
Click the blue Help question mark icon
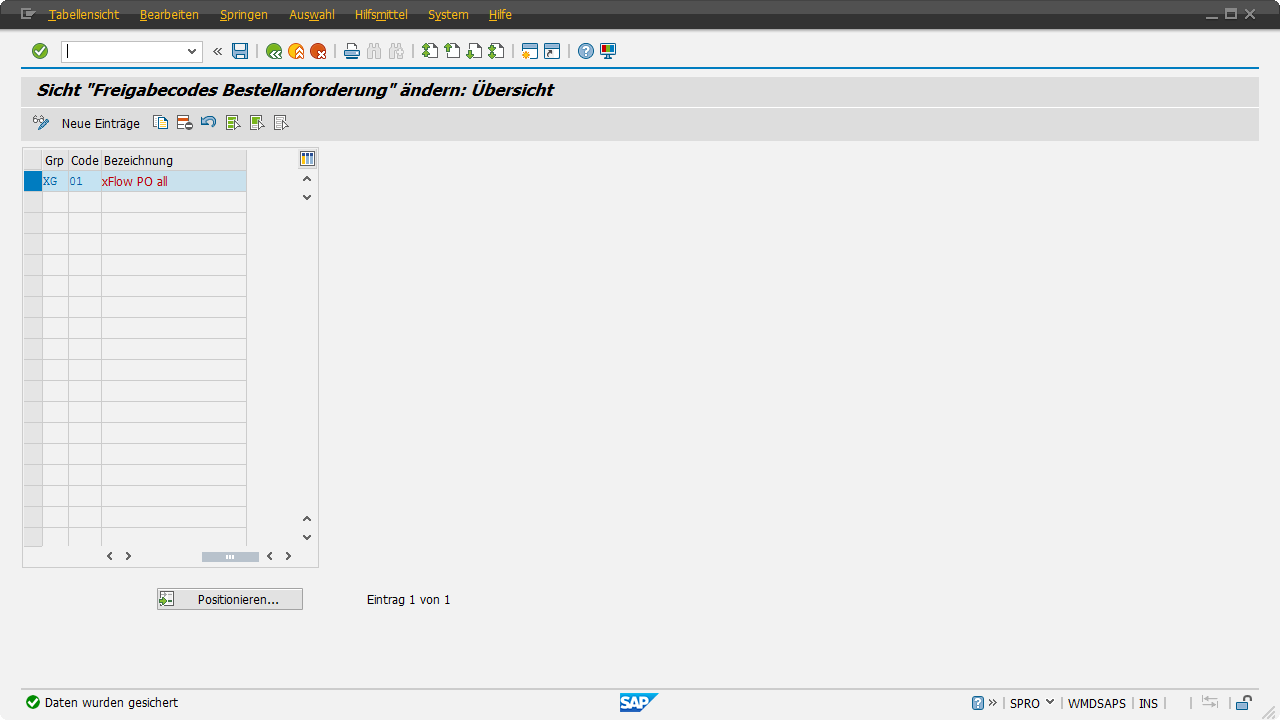pos(586,51)
